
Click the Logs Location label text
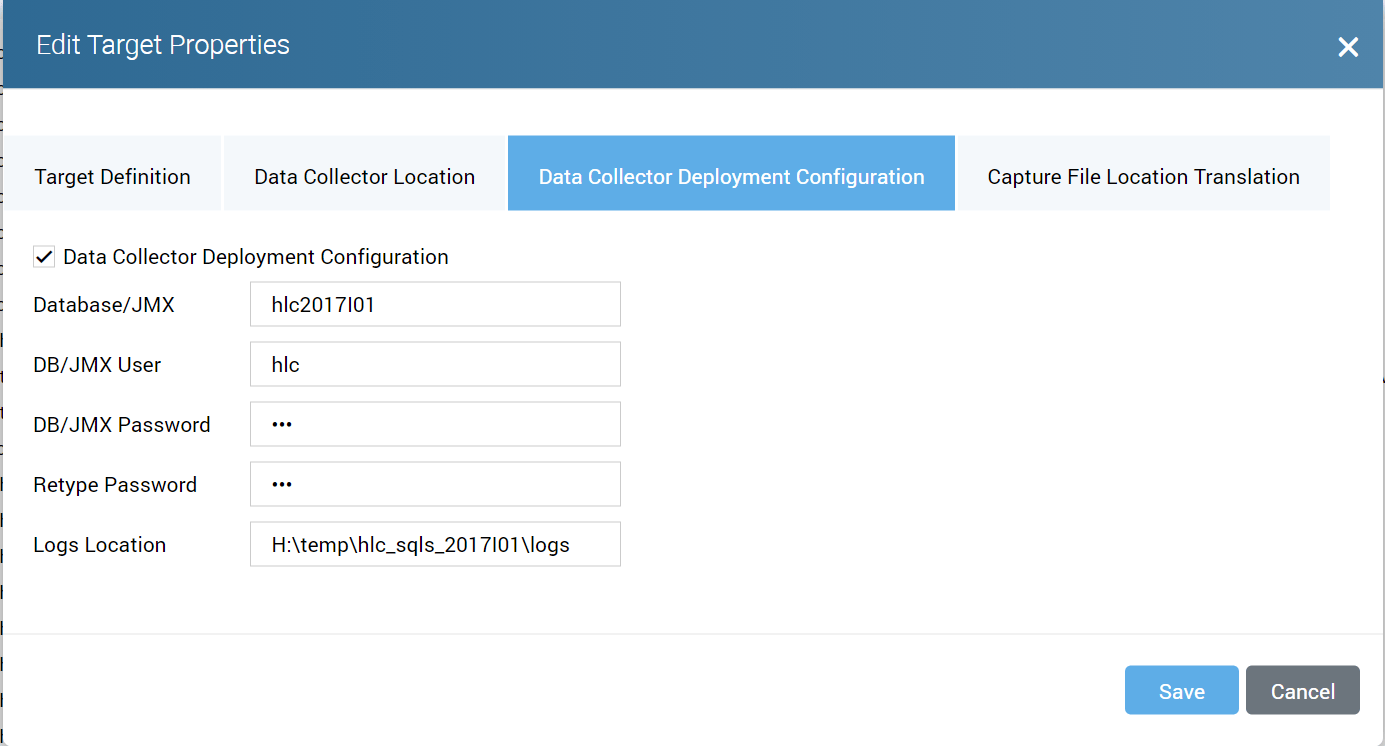pos(99,545)
